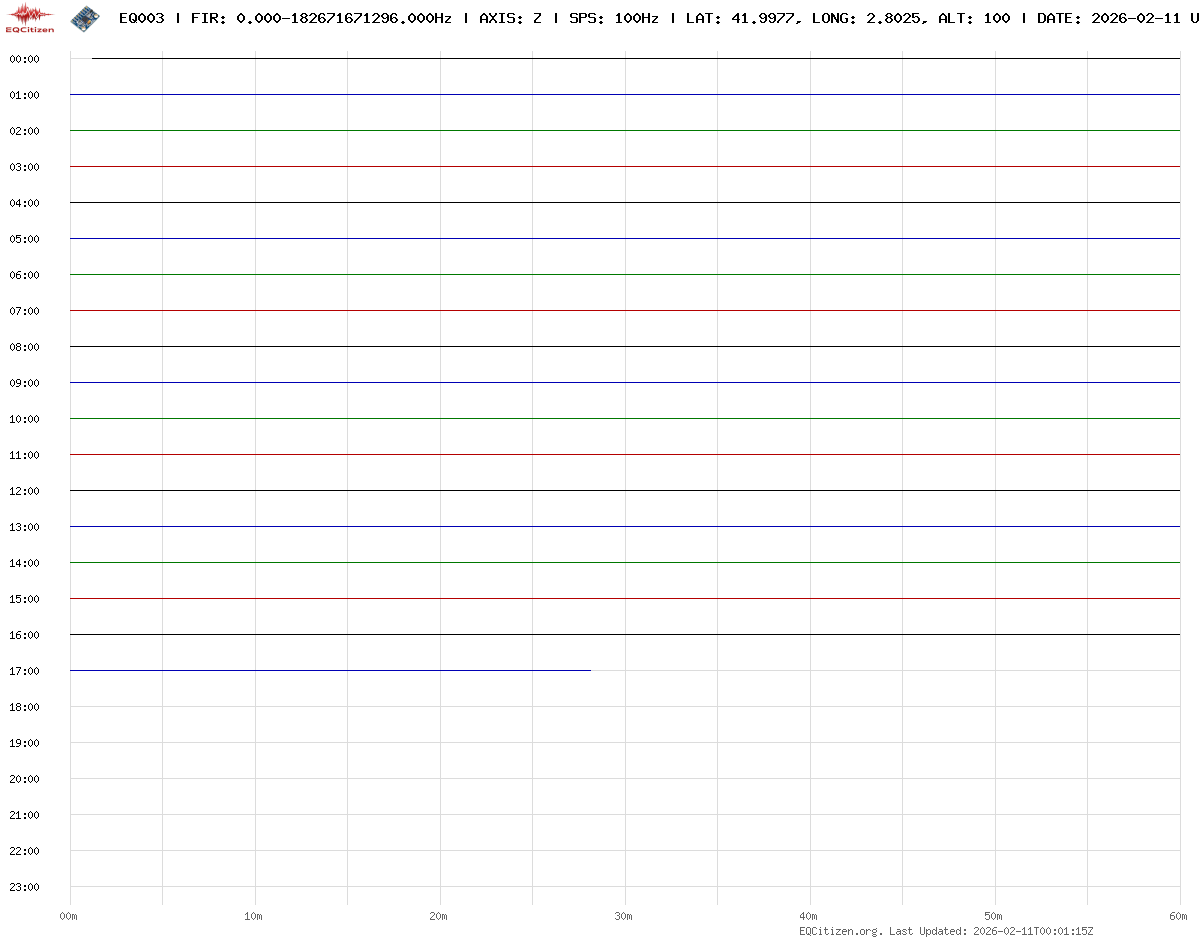This screenshot has width=1200, height=940.
Task: Click the EQCitizen logo in top-left corner
Action: 30,18
